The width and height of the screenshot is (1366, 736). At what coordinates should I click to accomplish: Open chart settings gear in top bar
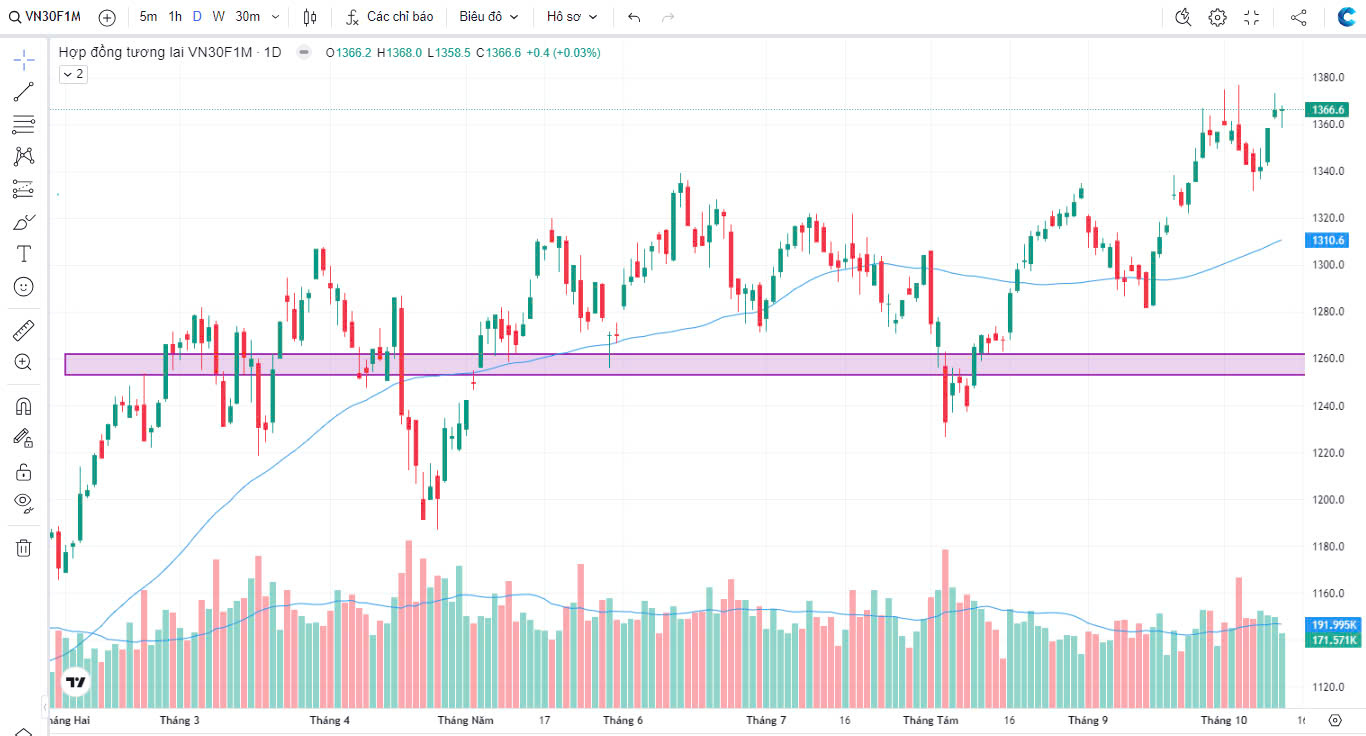click(1217, 17)
